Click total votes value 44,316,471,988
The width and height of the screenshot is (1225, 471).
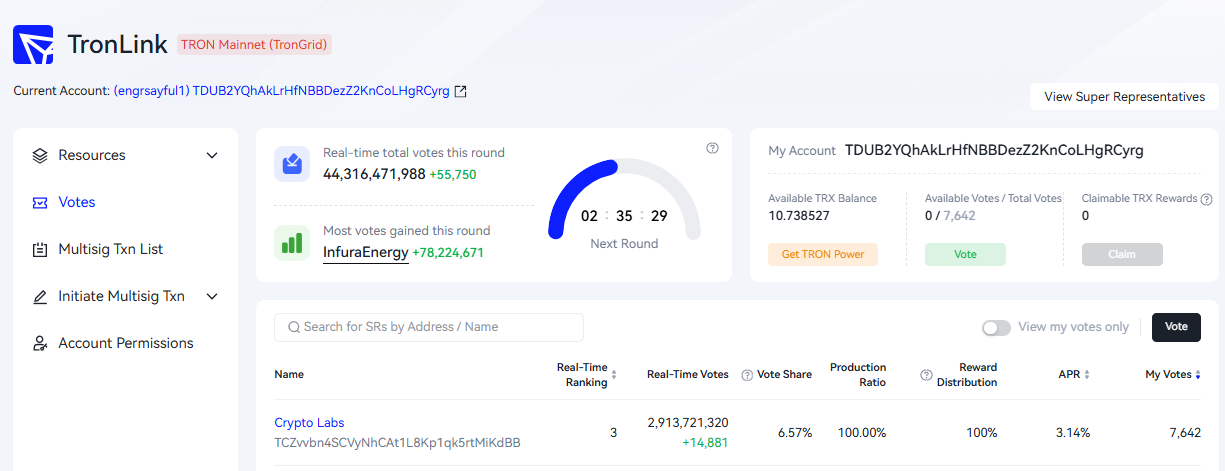tap(374, 174)
